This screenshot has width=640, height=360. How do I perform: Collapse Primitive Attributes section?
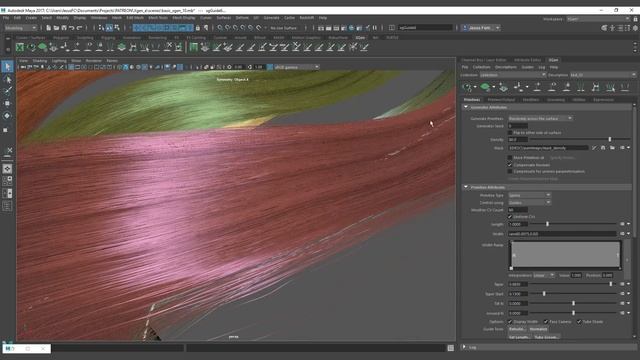tap(466, 187)
